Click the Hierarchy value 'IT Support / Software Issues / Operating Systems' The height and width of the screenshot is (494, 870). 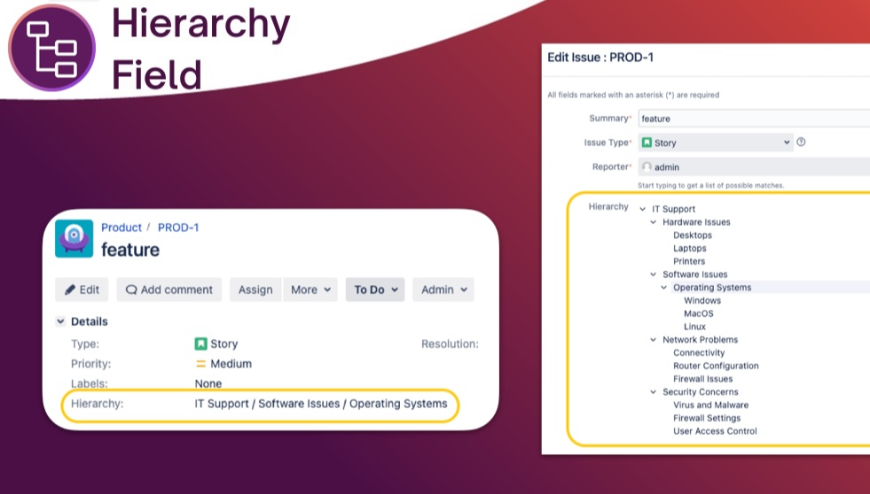click(x=321, y=404)
